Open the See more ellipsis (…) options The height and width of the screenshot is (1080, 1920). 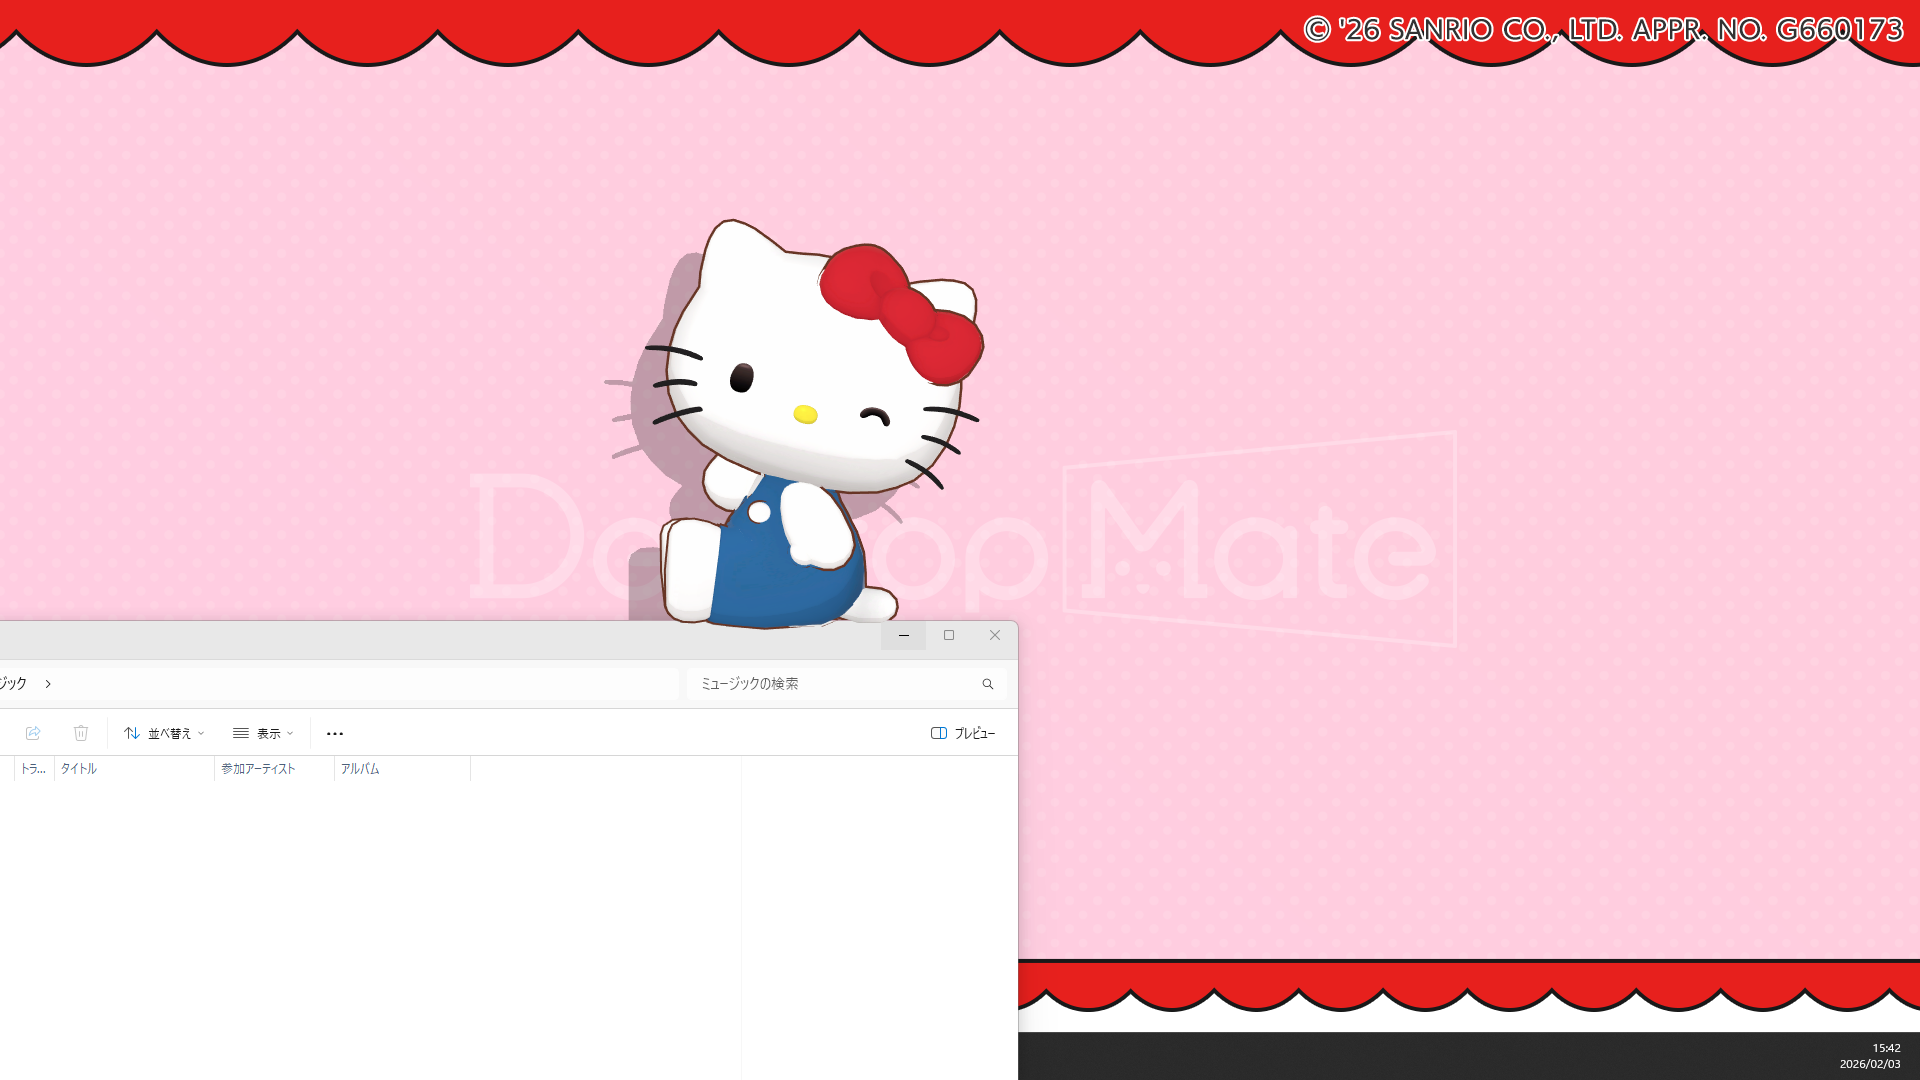click(335, 733)
